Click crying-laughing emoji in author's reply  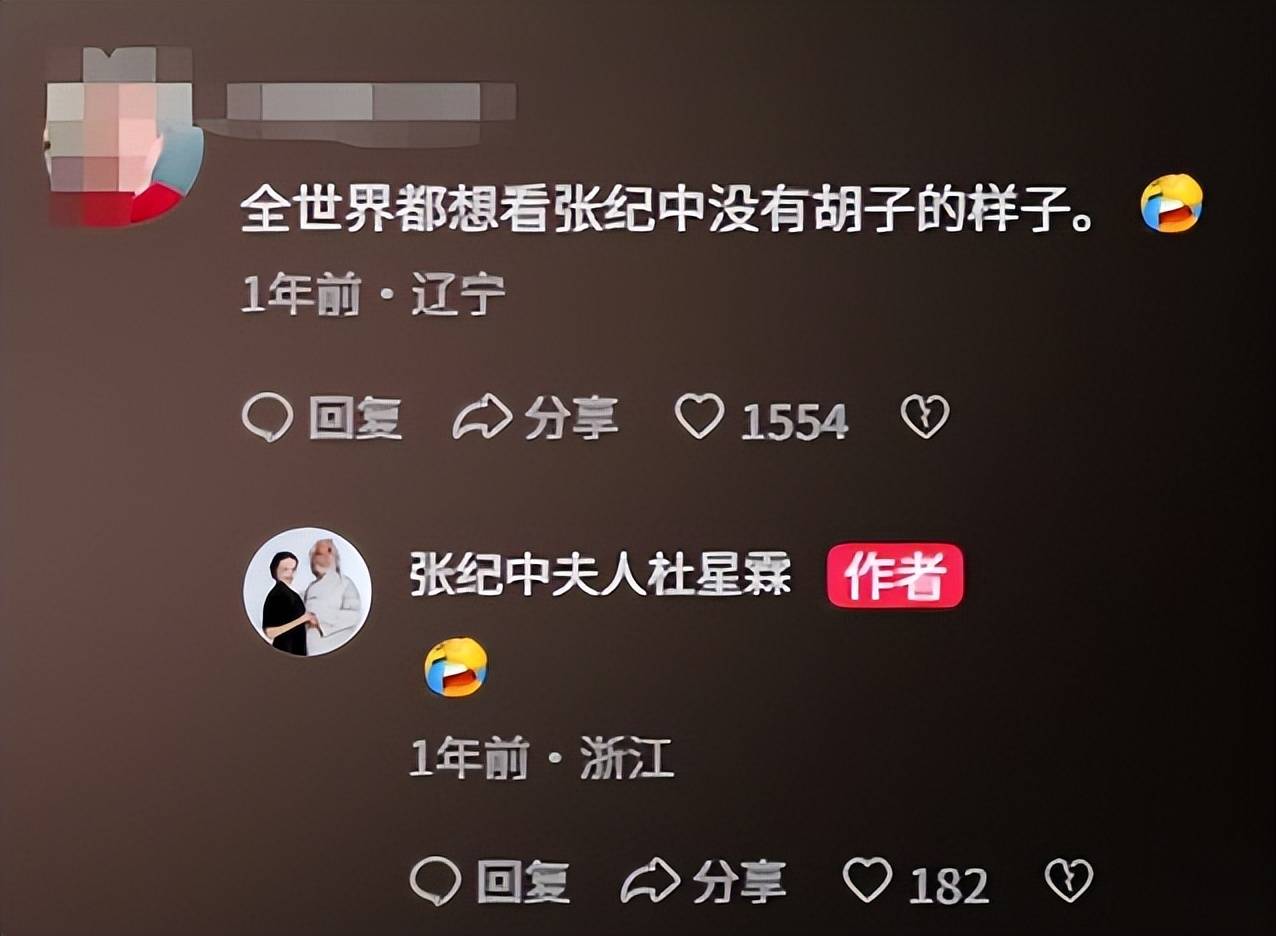point(456,667)
